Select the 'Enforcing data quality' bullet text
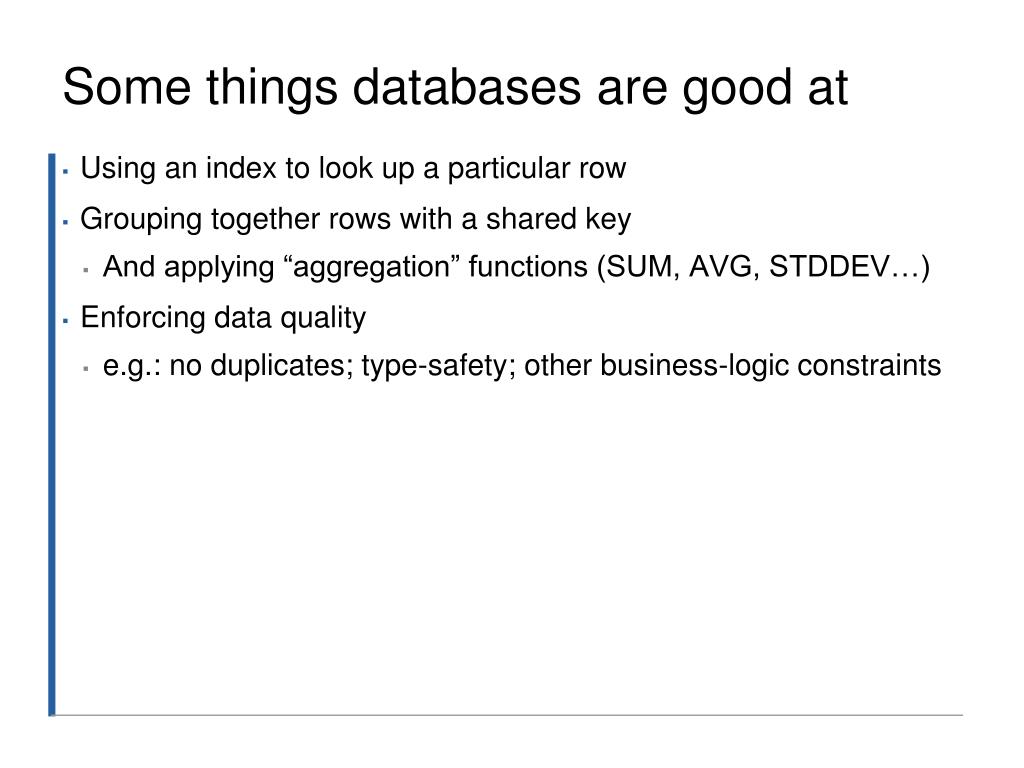 click(x=223, y=319)
